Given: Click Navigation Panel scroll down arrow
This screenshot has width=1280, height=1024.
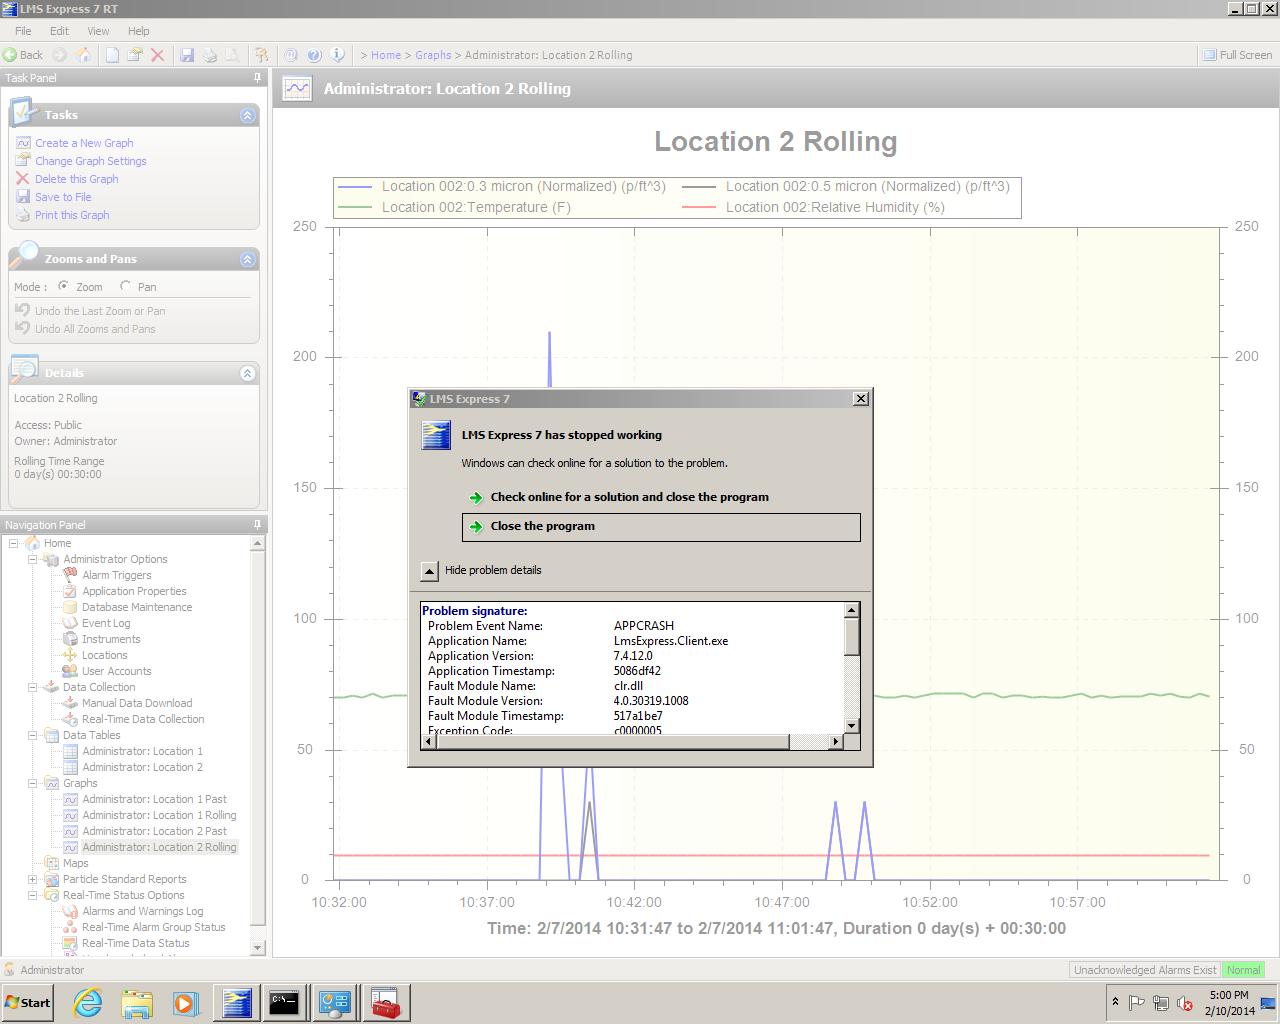Looking at the screenshot, I should tap(257, 947).
